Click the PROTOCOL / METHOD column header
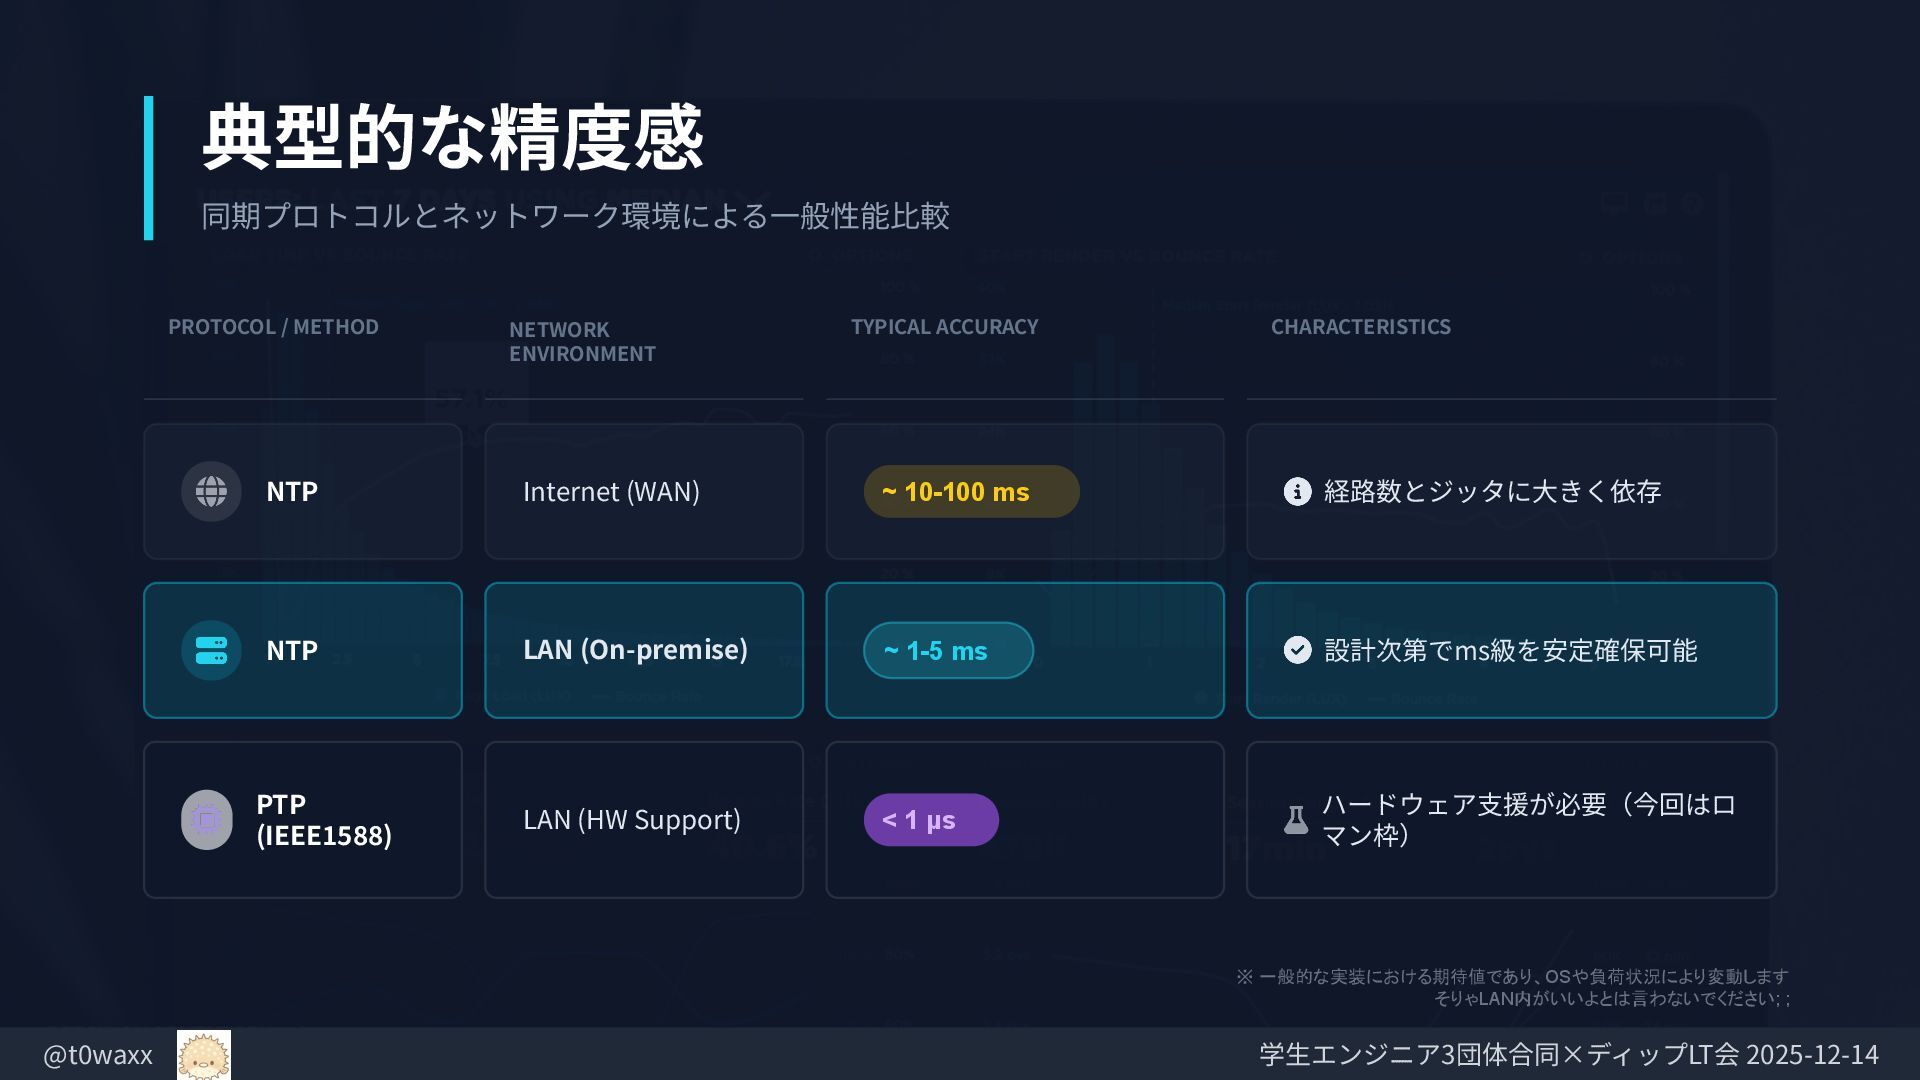This screenshot has height=1080, width=1920. click(x=273, y=327)
